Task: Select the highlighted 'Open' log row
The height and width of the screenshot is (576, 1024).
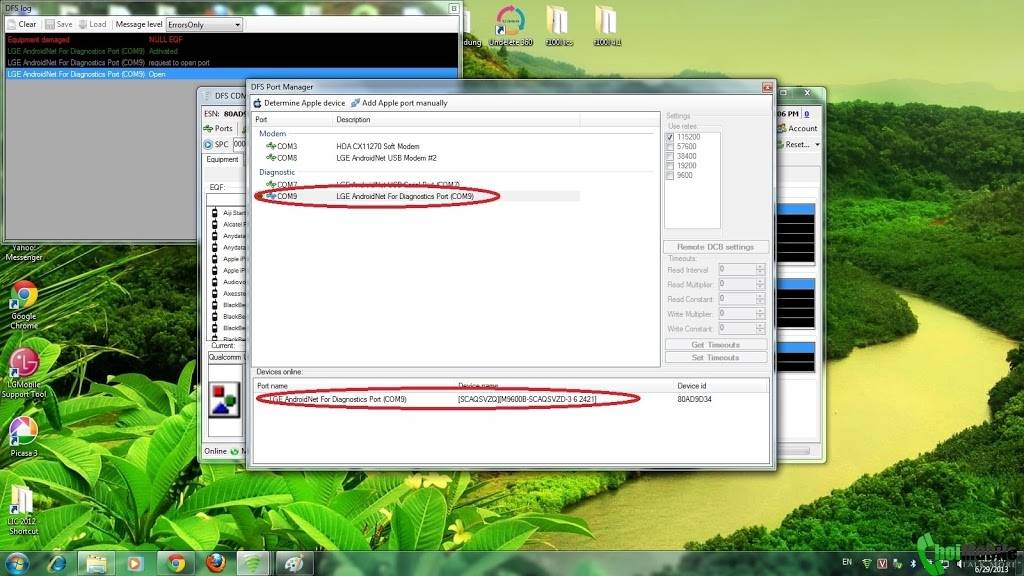Action: (x=232, y=74)
